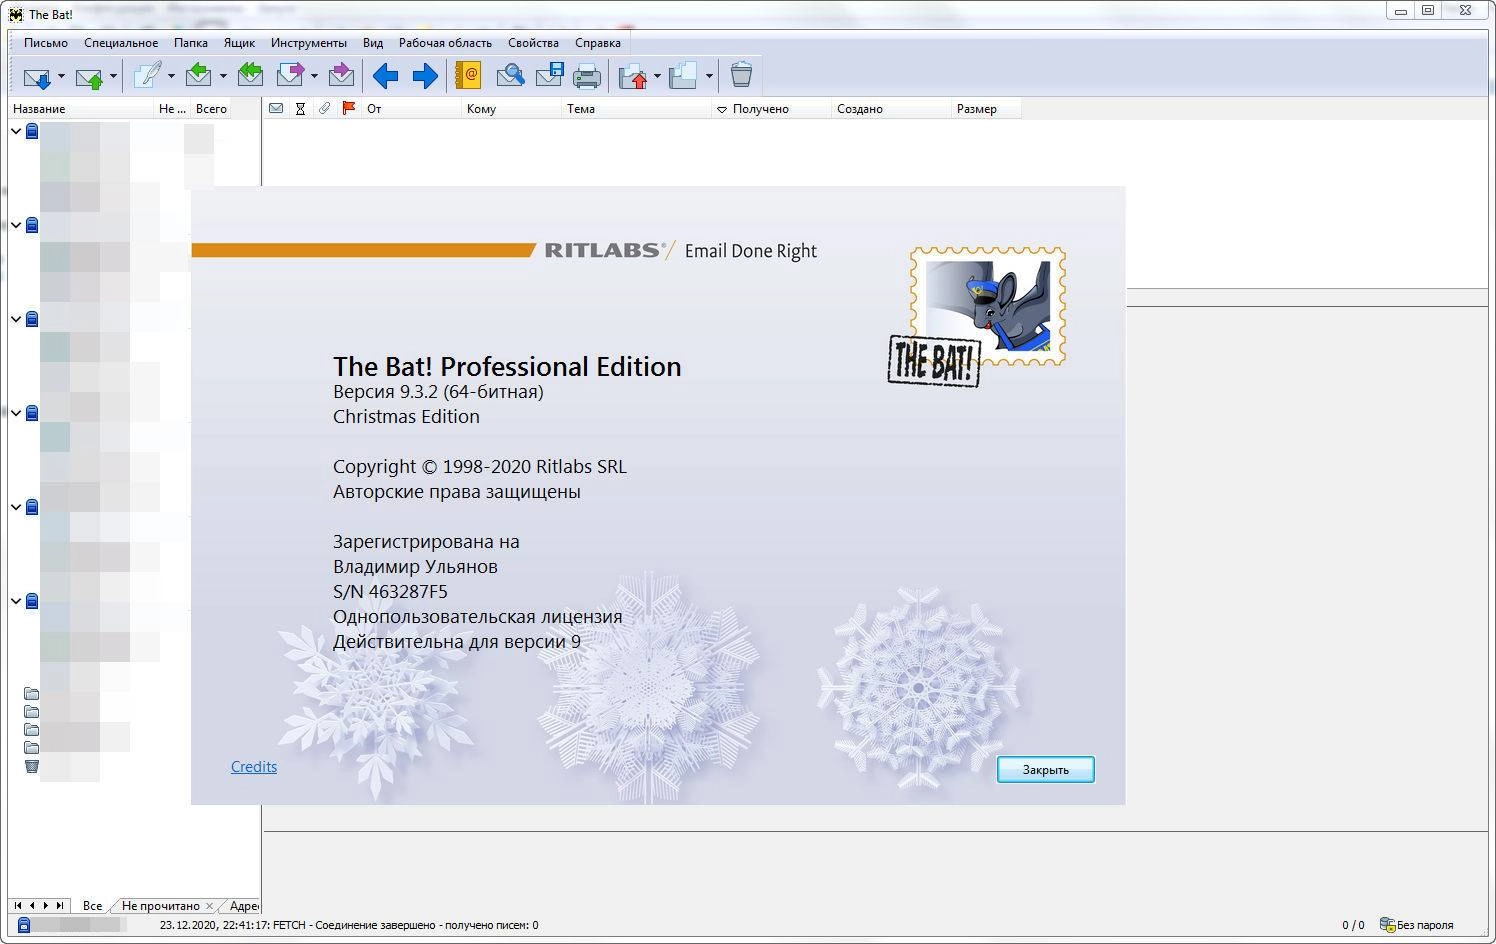Click the account mailbox icon in status bar
The image size is (1496, 944).
tap(24, 925)
